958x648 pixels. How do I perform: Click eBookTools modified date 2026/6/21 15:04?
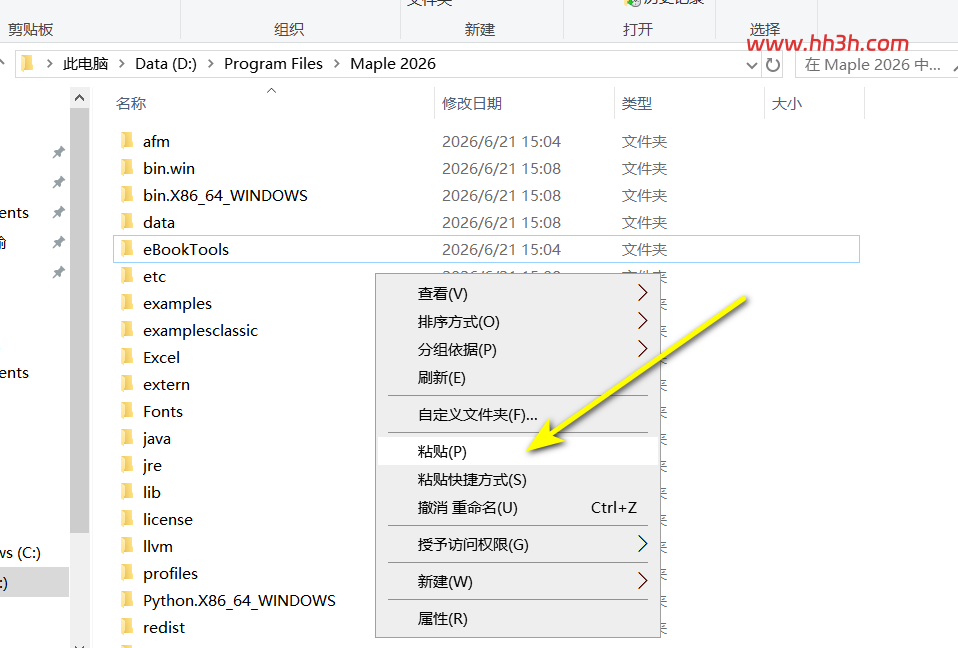(501, 249)
